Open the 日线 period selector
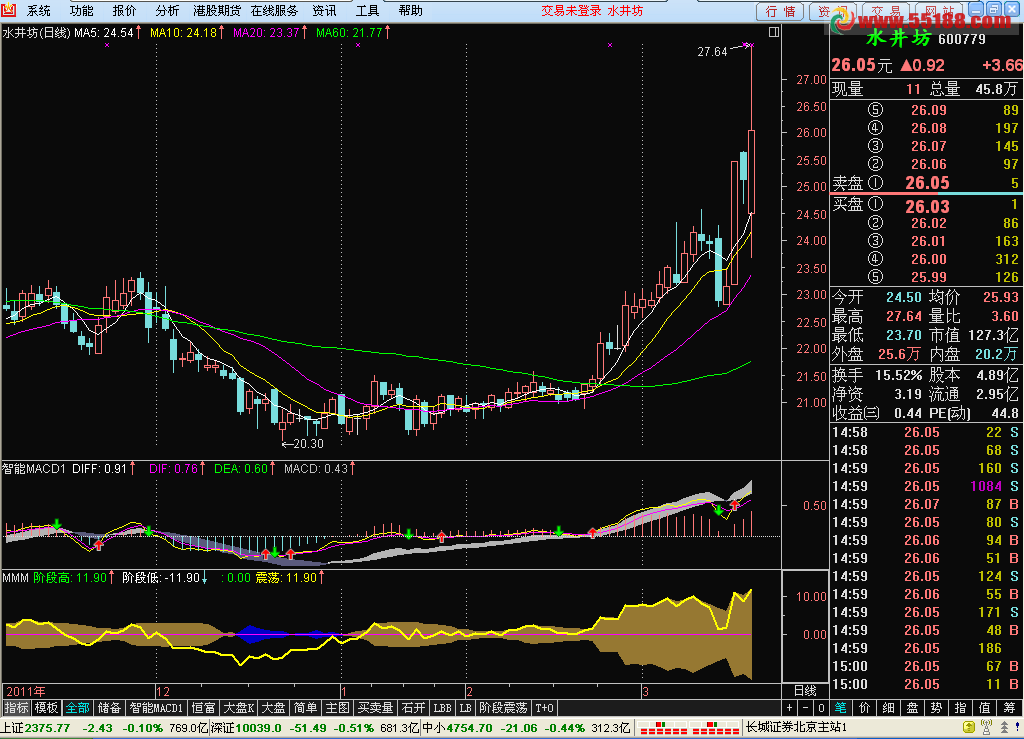Viewport: 1024px width, 739px height. [x=805, y=691]
